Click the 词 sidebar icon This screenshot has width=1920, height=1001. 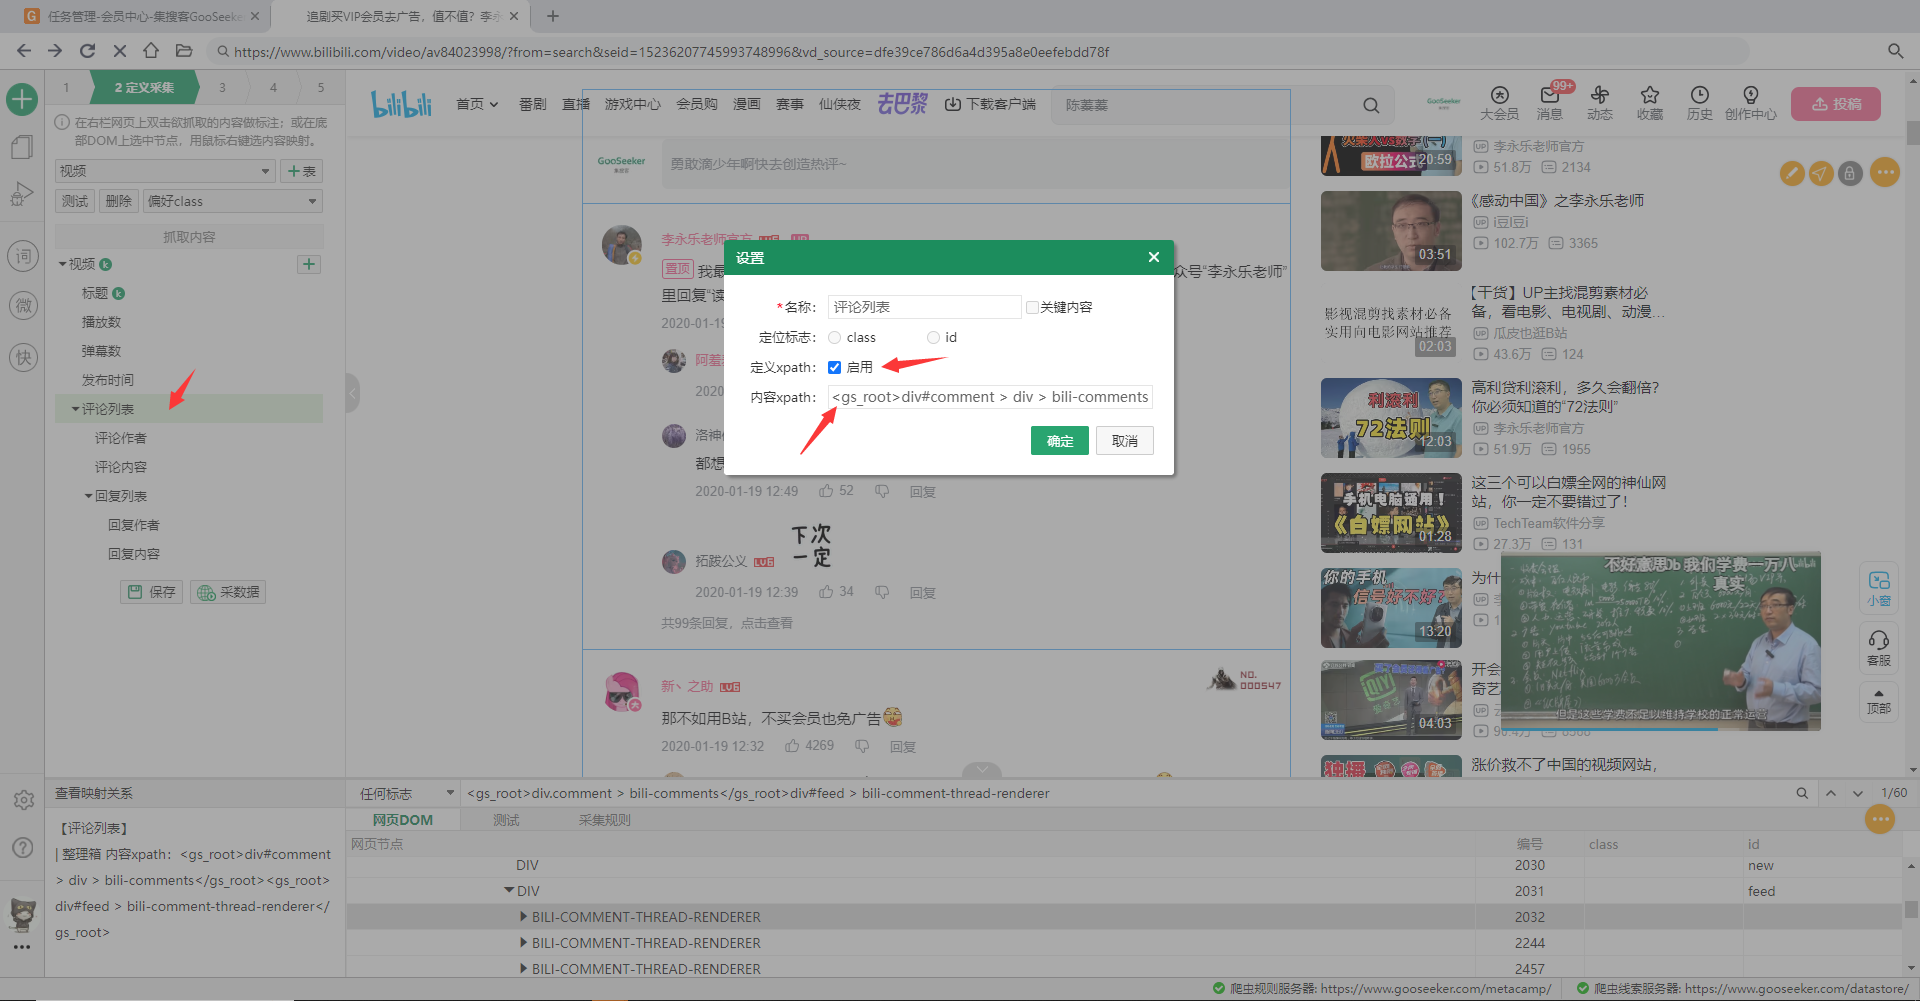pos(22,256)
